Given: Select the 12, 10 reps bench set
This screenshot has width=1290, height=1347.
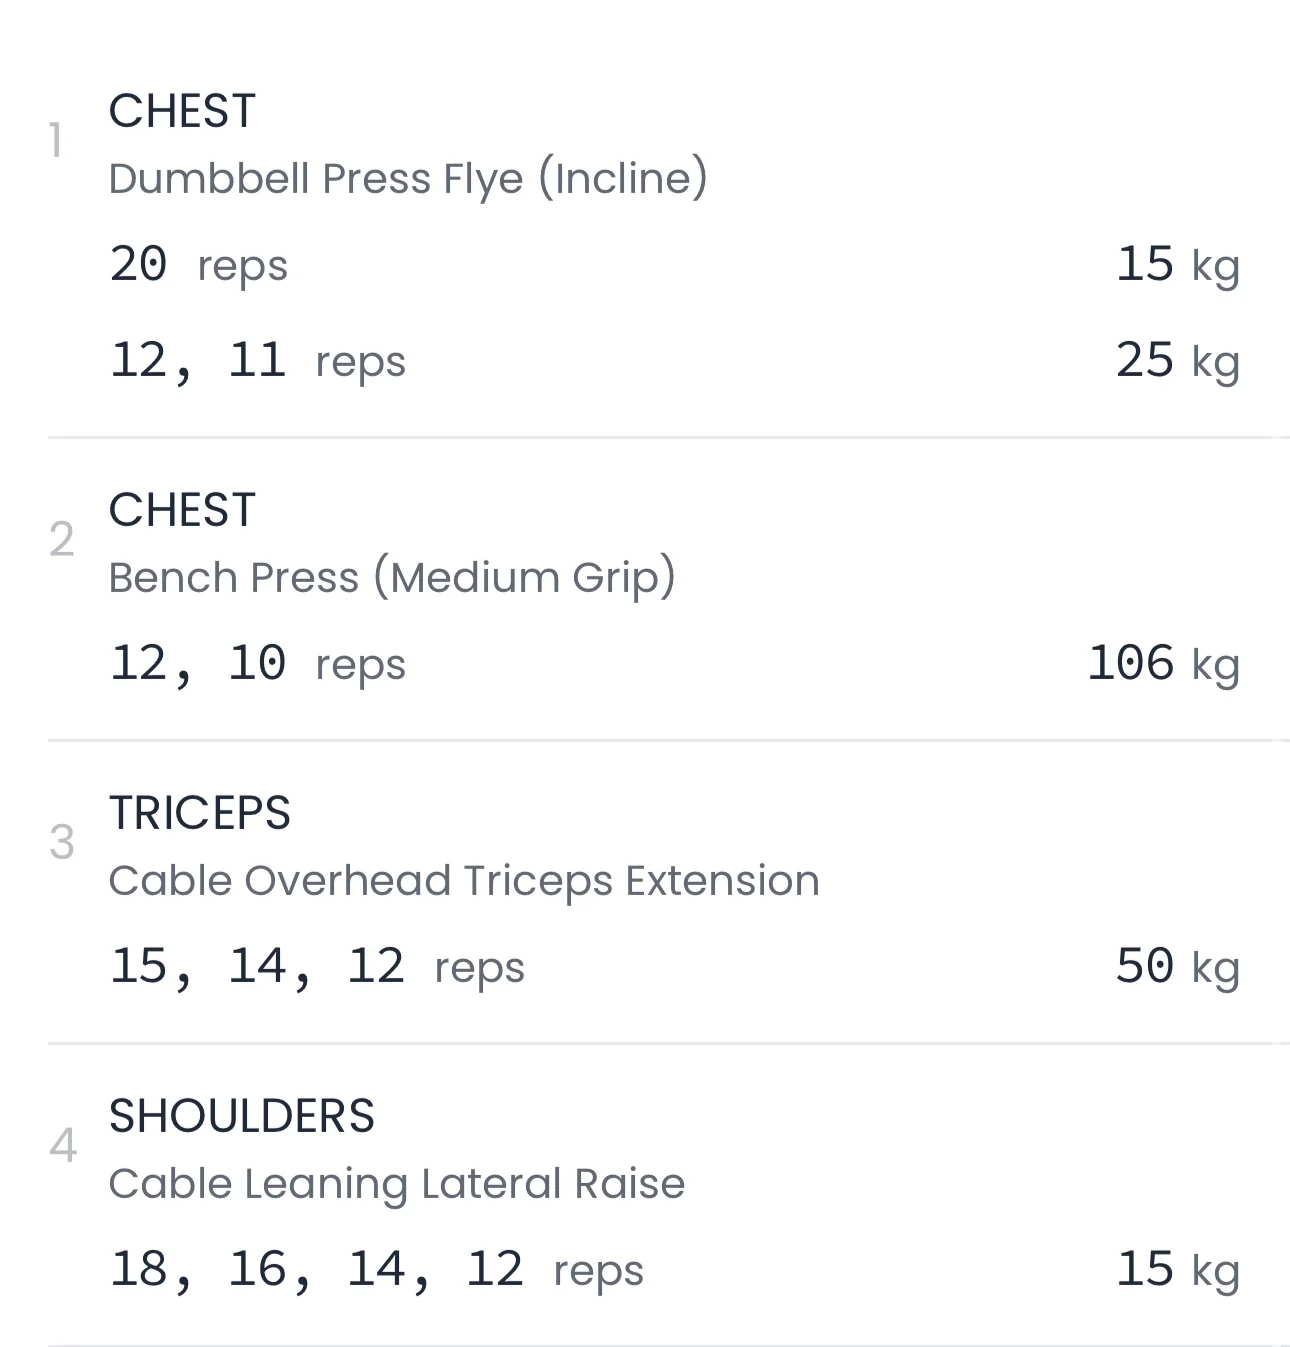Looking at the screenshot, I should click(x=257, y=664).
